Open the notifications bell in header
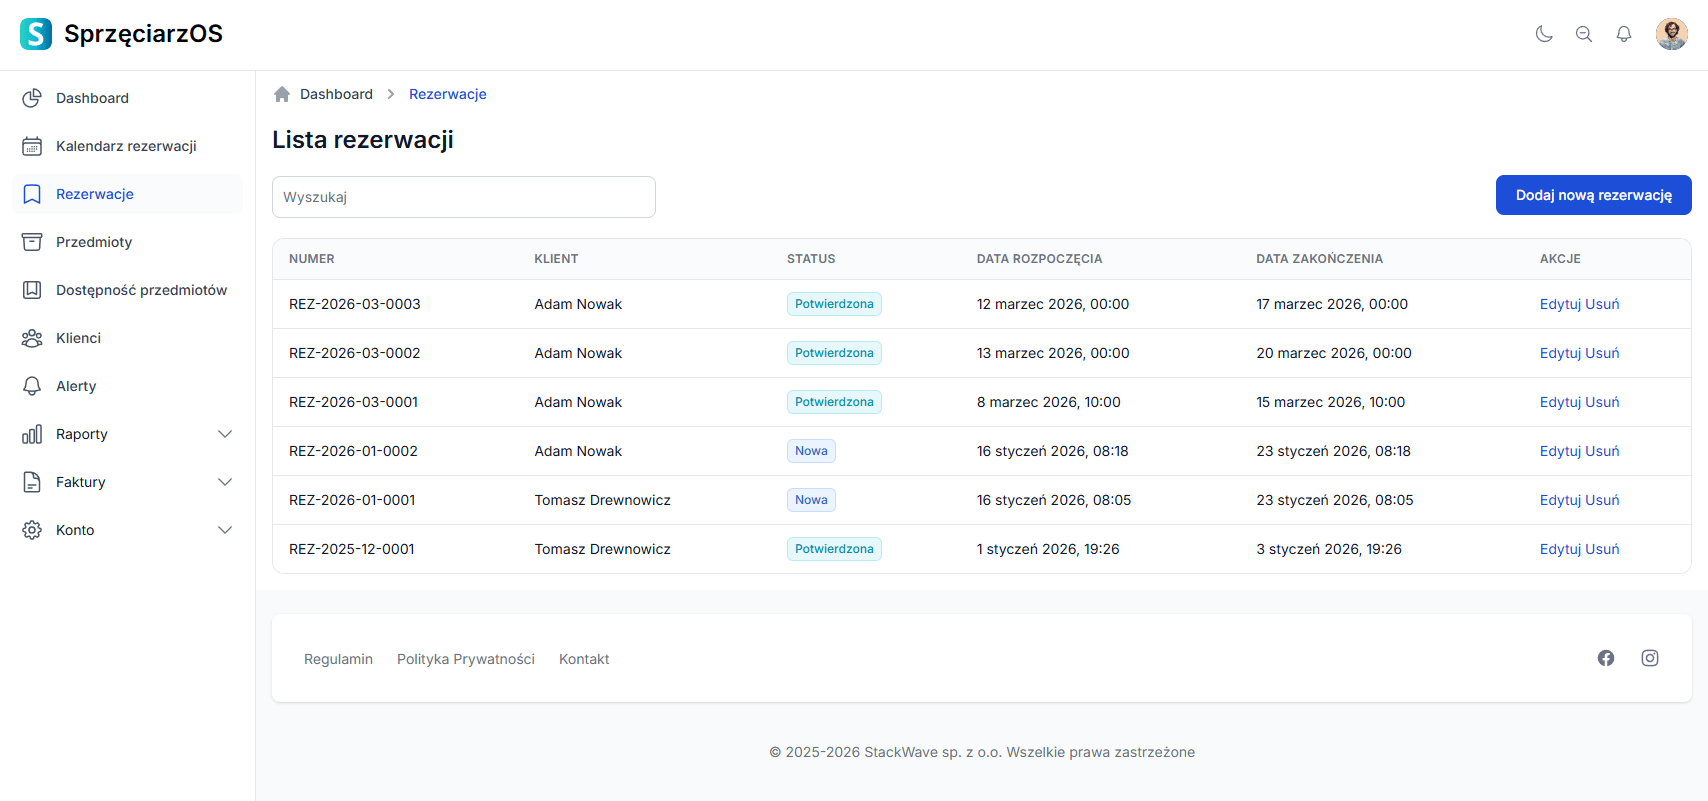The width and height of the screenshot is (1708, 801). [x=1624, y=34]
